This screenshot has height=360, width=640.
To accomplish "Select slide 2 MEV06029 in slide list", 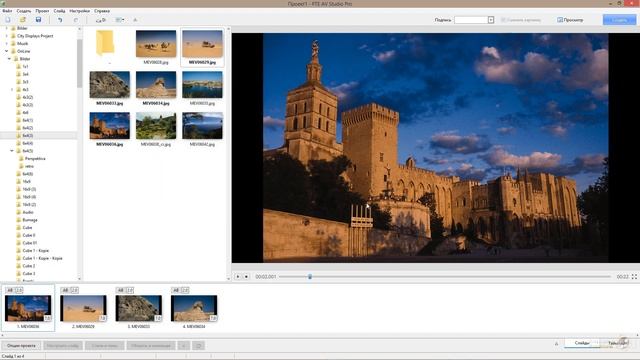I will click(83, 308).
